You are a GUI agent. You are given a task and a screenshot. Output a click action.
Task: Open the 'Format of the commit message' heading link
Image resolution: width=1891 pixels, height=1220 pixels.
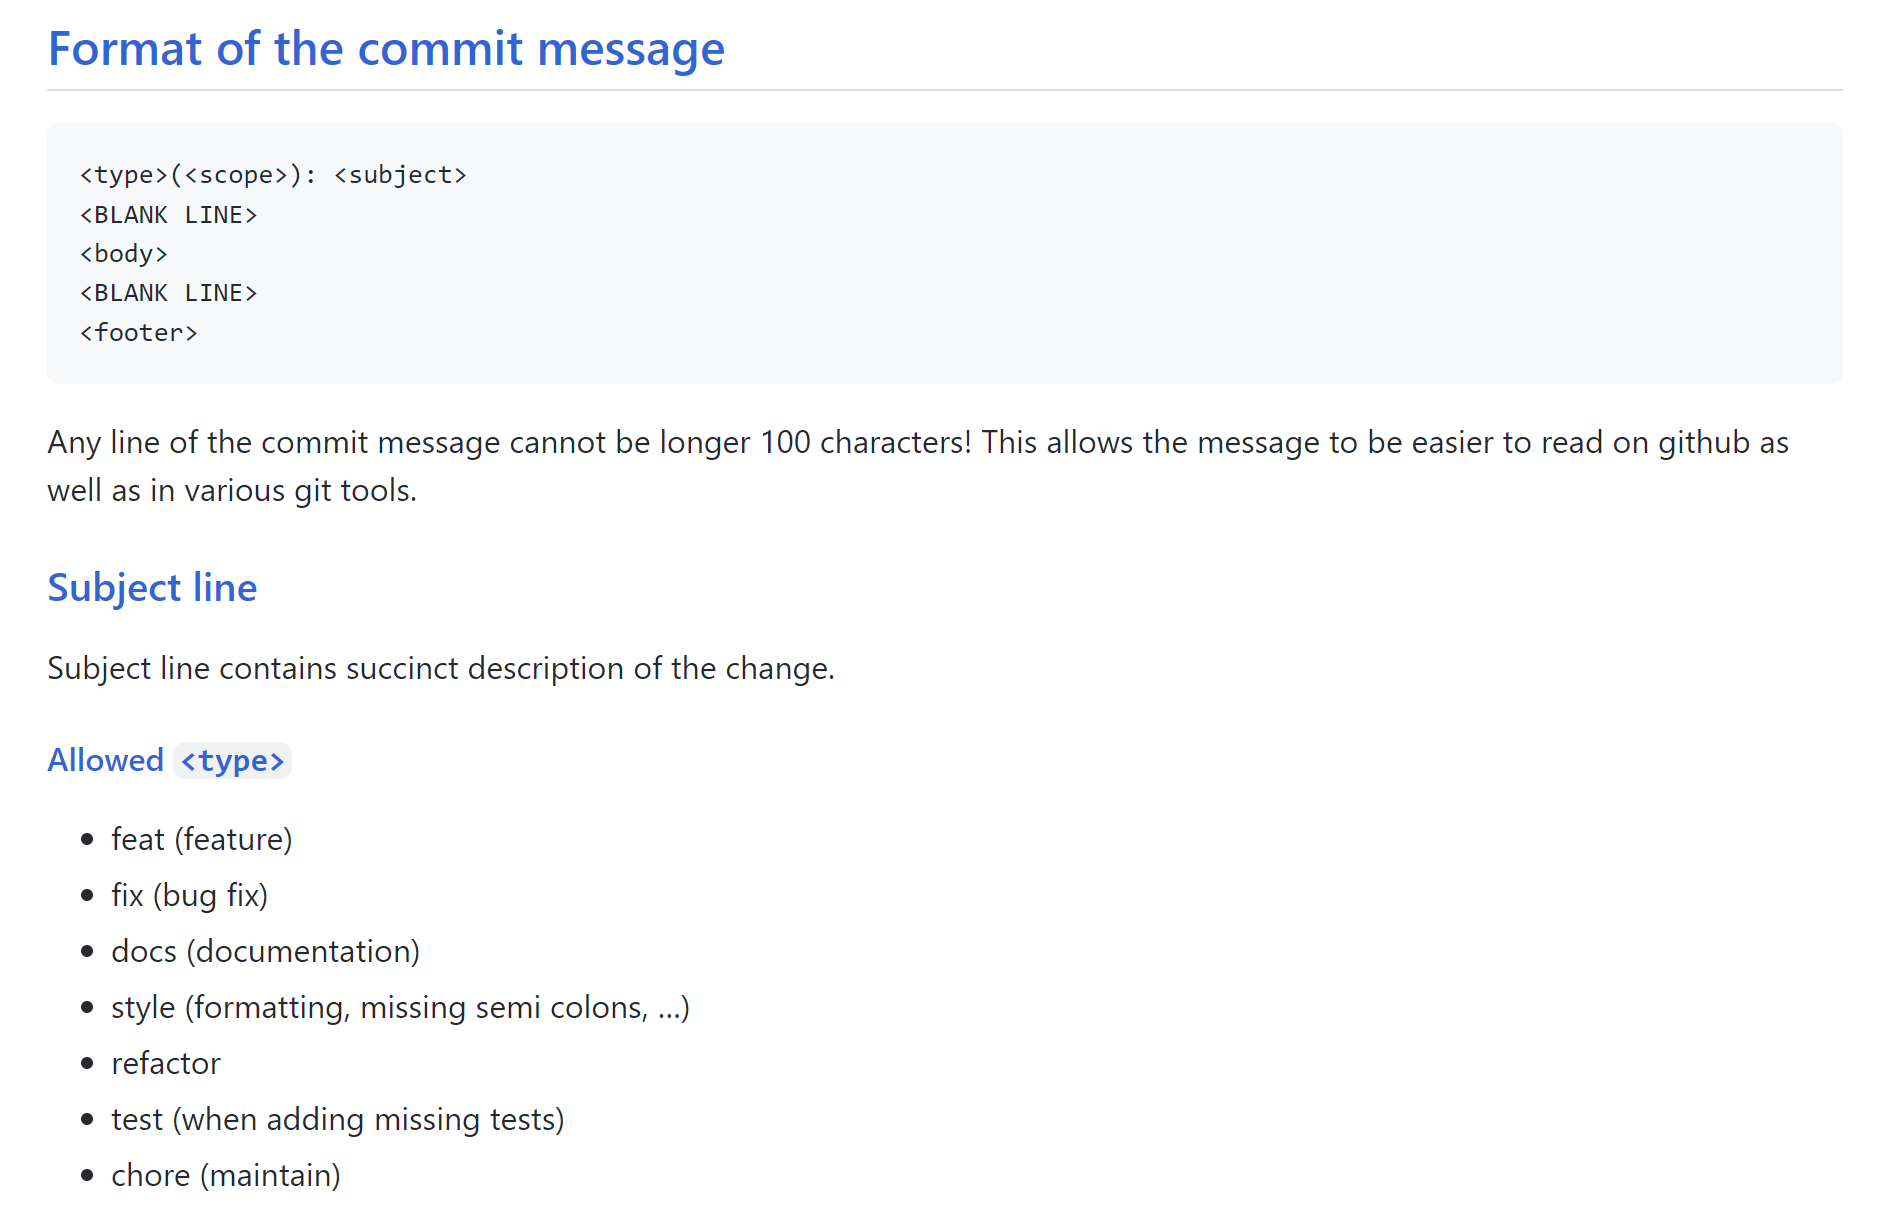point(386,49)
